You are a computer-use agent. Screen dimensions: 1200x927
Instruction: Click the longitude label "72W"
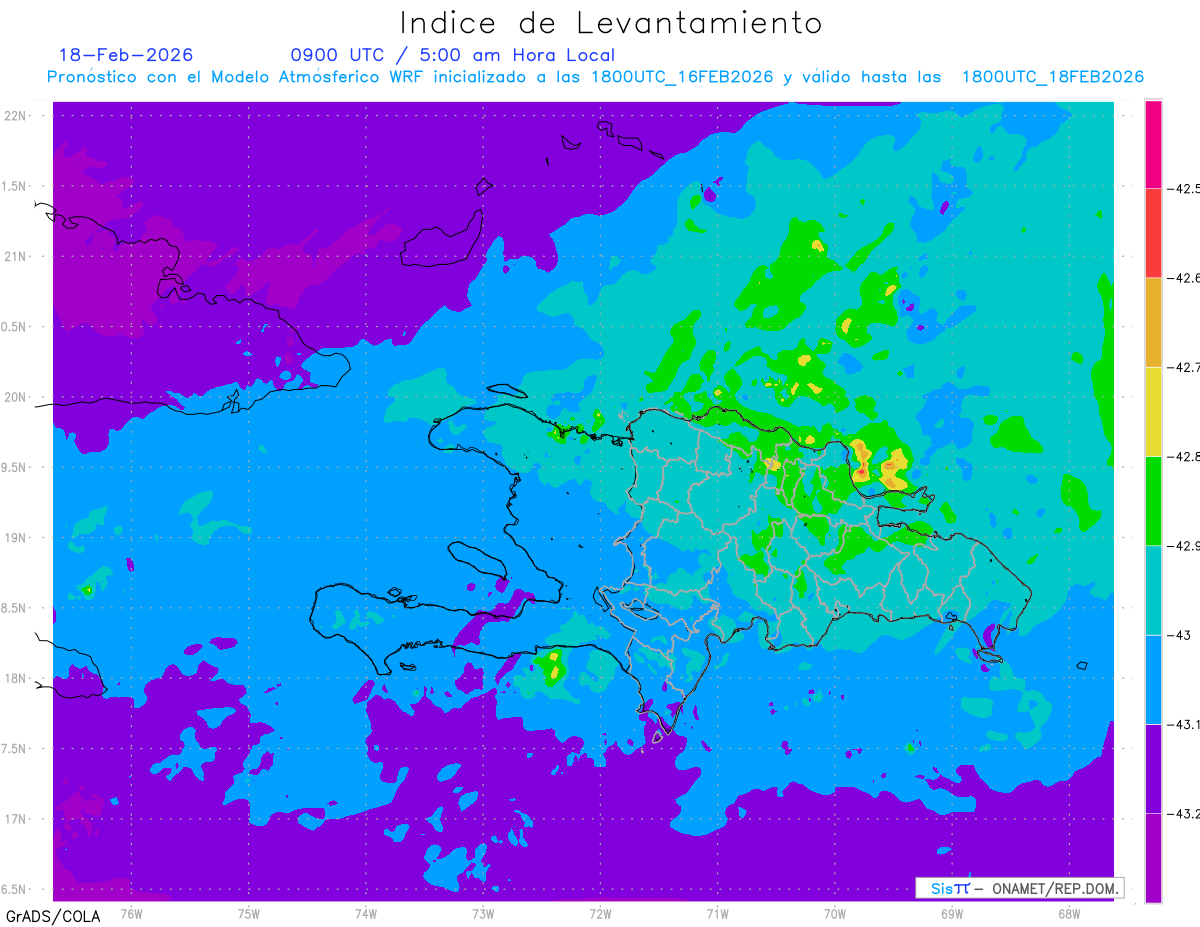click(600, 913)
